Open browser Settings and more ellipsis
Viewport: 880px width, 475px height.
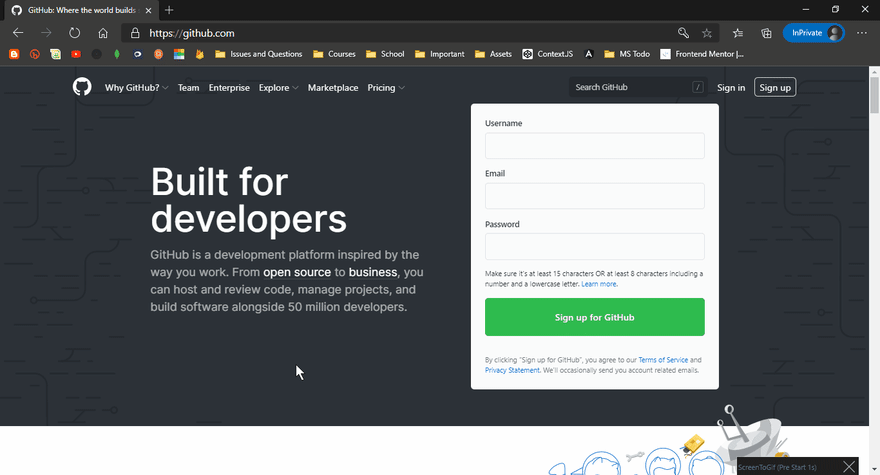(x=861, y=33)
